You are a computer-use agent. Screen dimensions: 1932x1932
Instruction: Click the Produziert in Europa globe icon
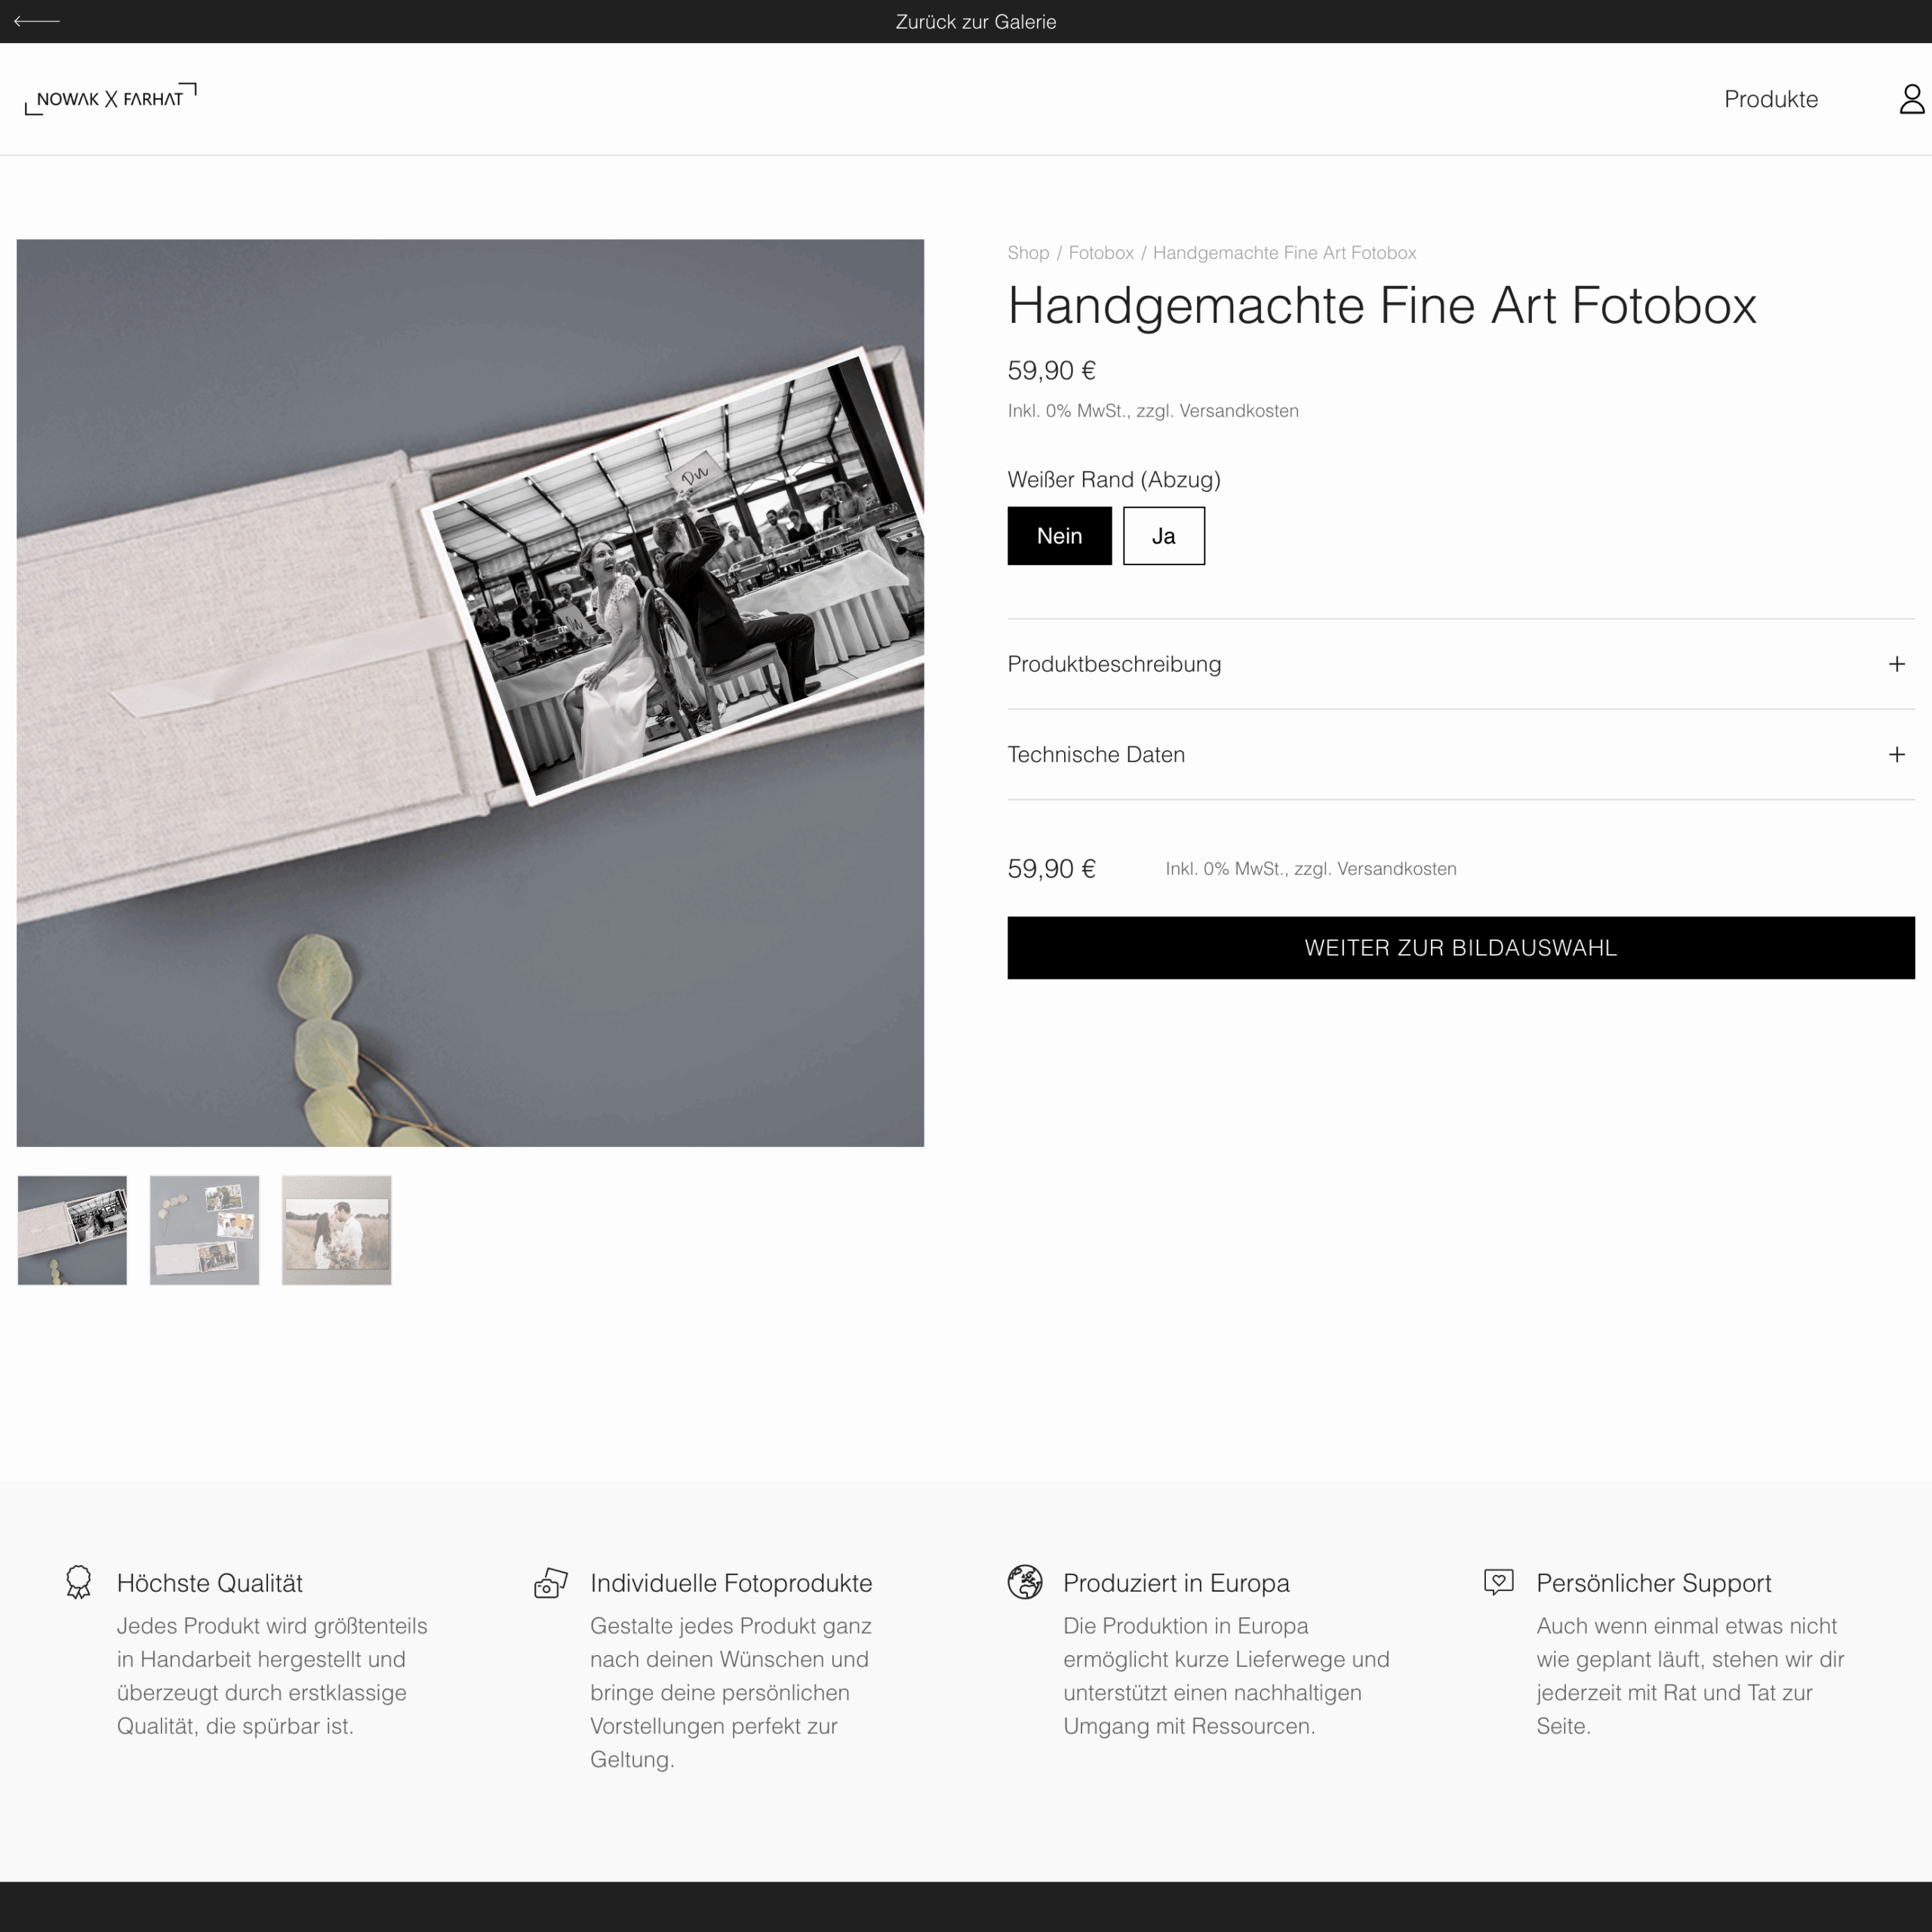click(x=1024, y=1582)
